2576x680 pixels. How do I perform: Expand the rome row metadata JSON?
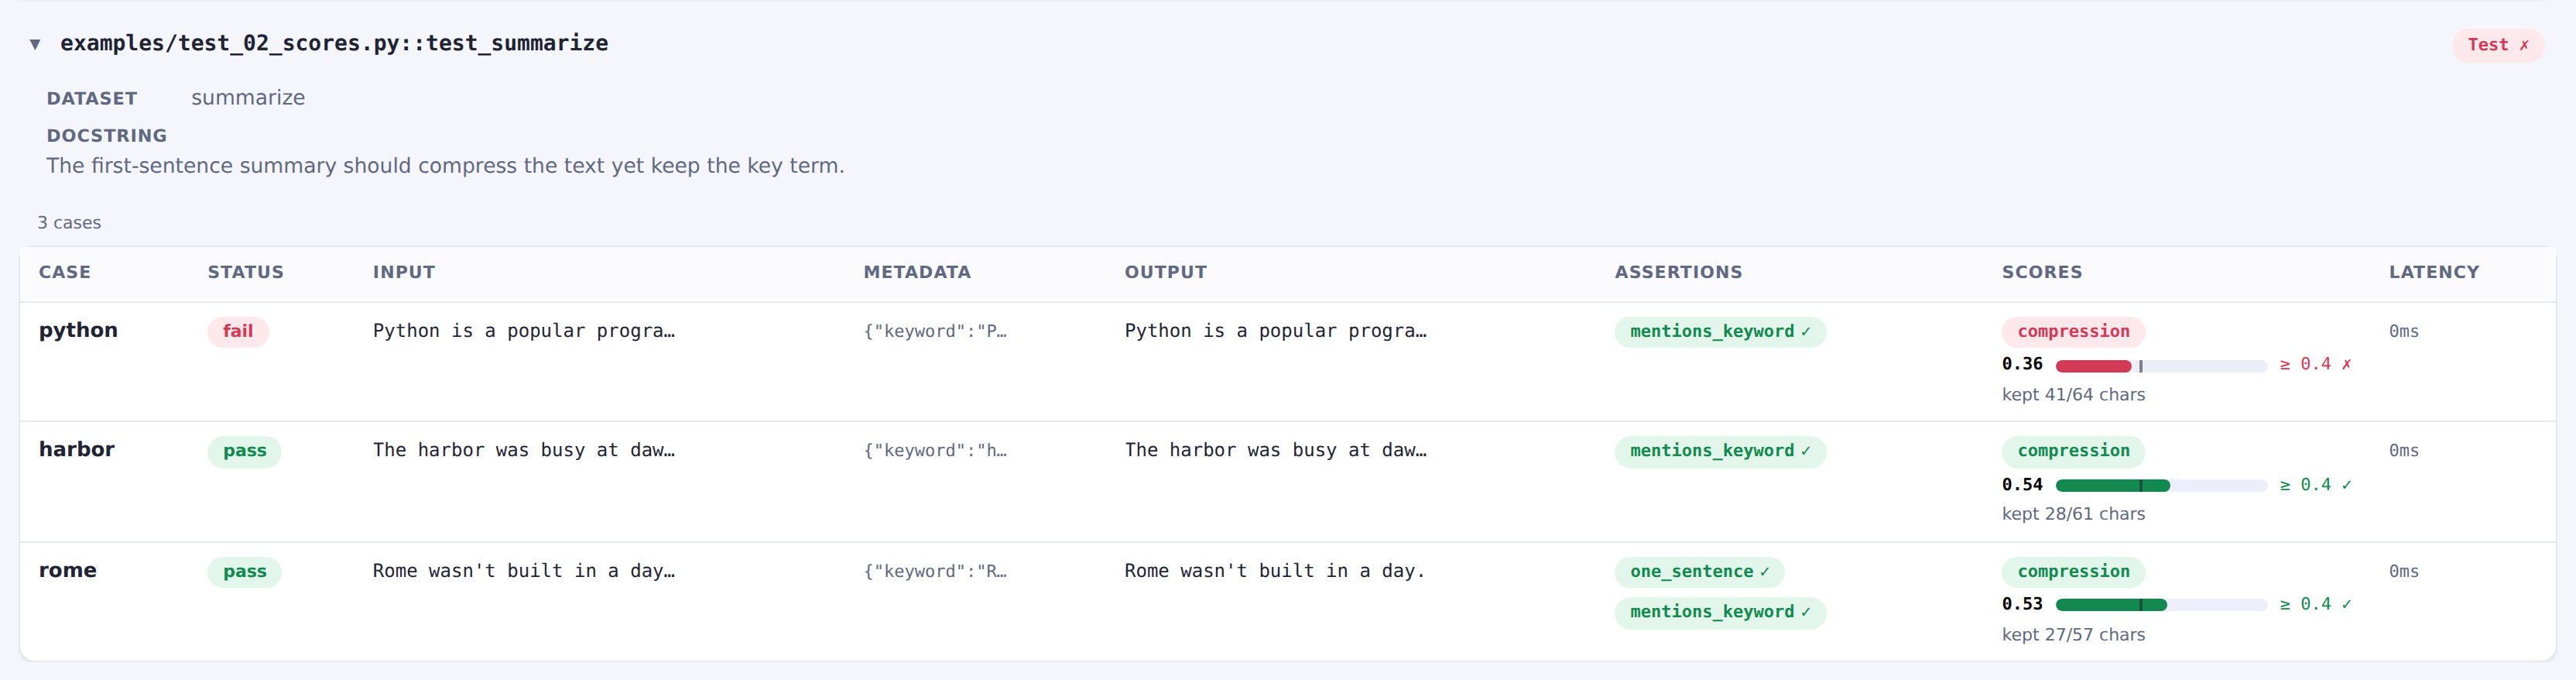(x=935, y=571)
